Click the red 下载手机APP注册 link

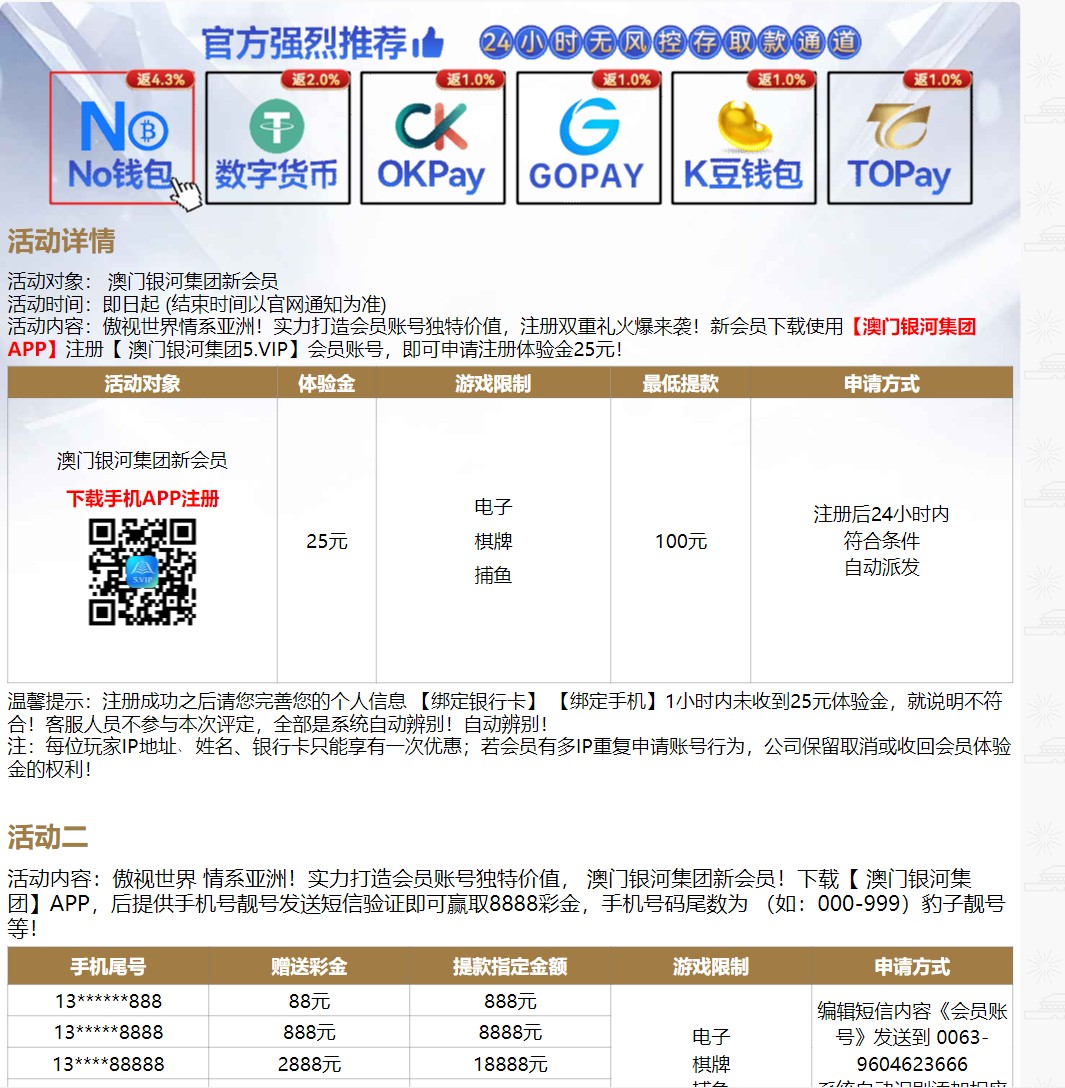coord(142,498)
